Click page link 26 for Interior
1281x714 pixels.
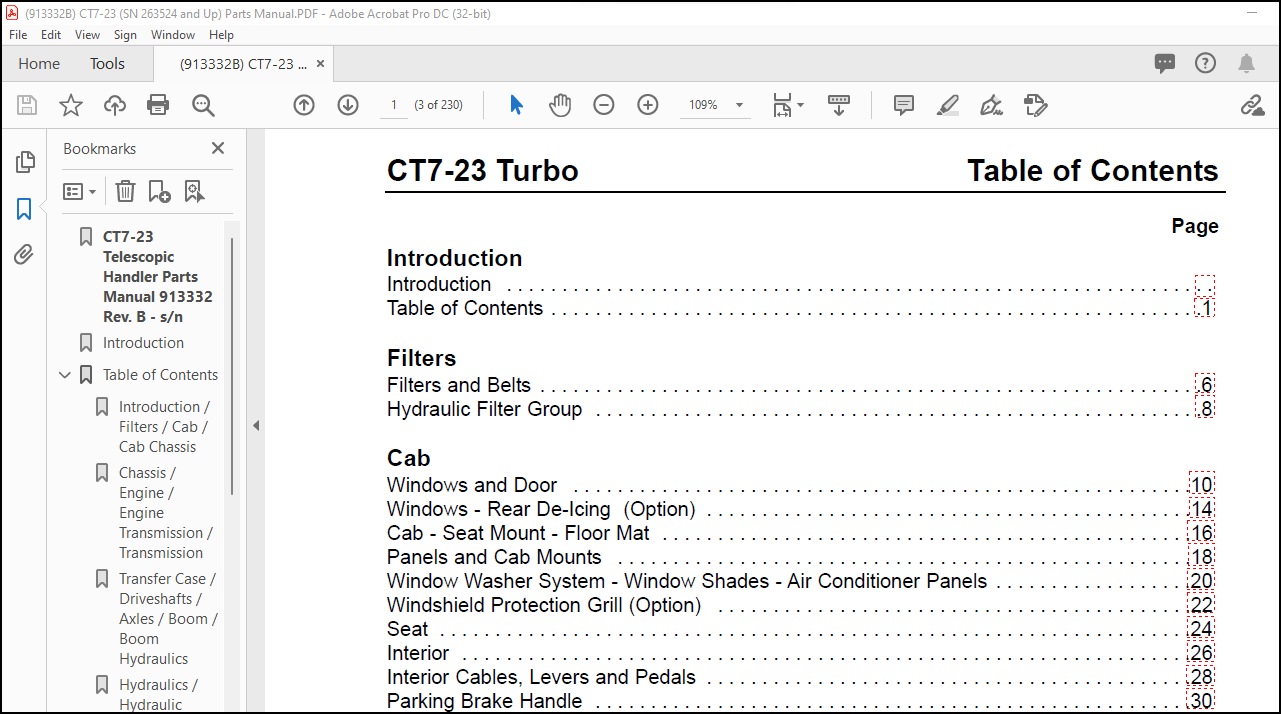(1201, 653)
